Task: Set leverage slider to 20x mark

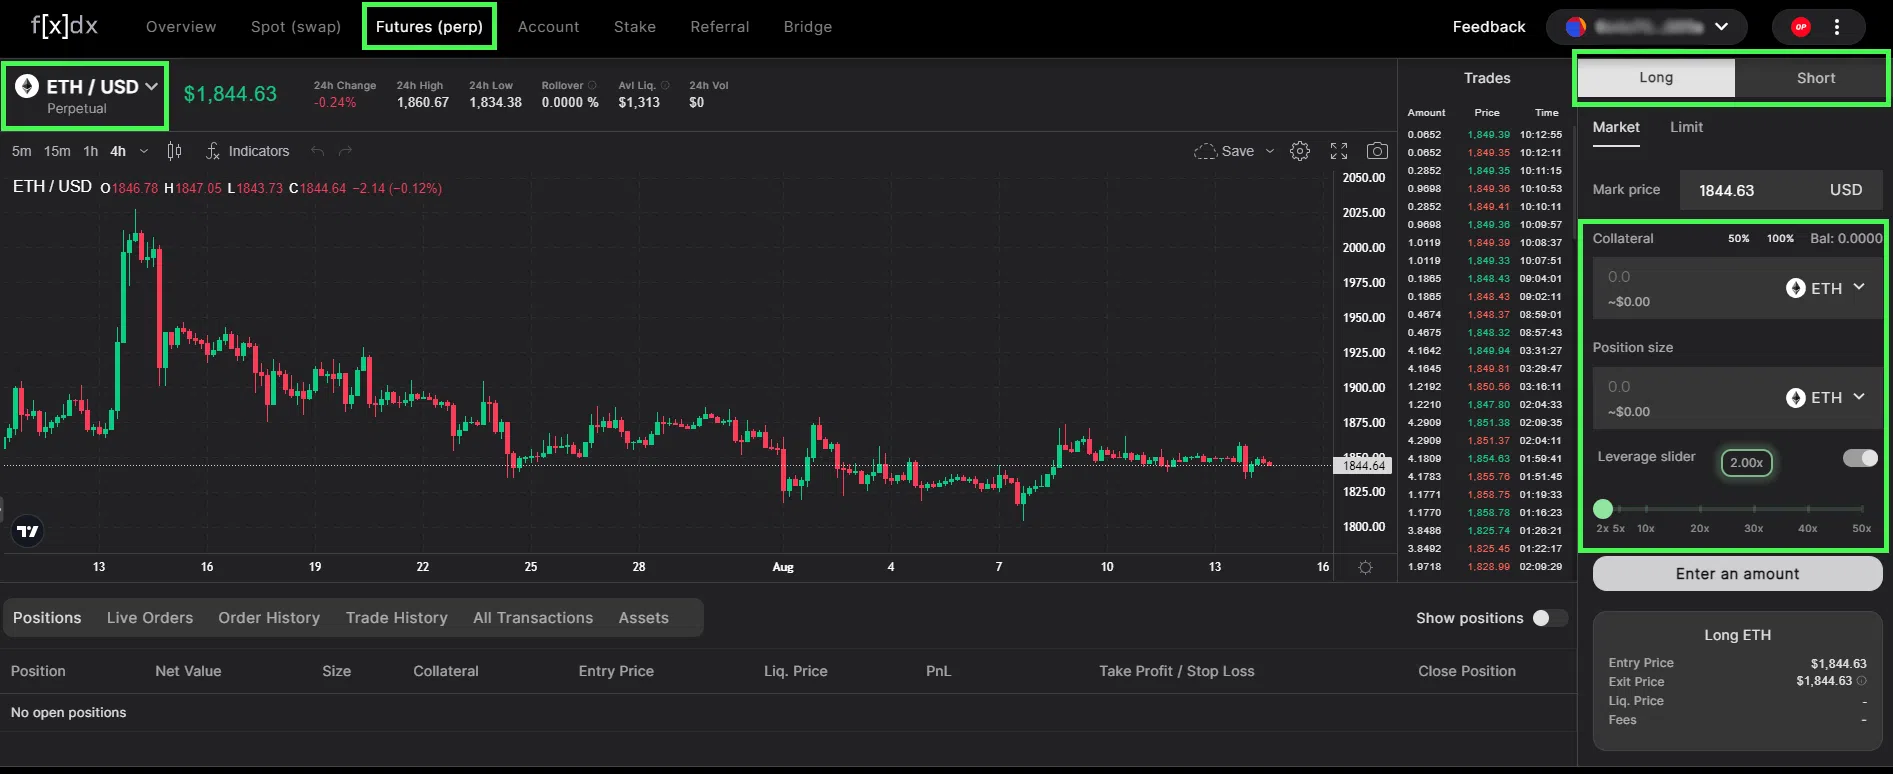Action: (1699, 510)
